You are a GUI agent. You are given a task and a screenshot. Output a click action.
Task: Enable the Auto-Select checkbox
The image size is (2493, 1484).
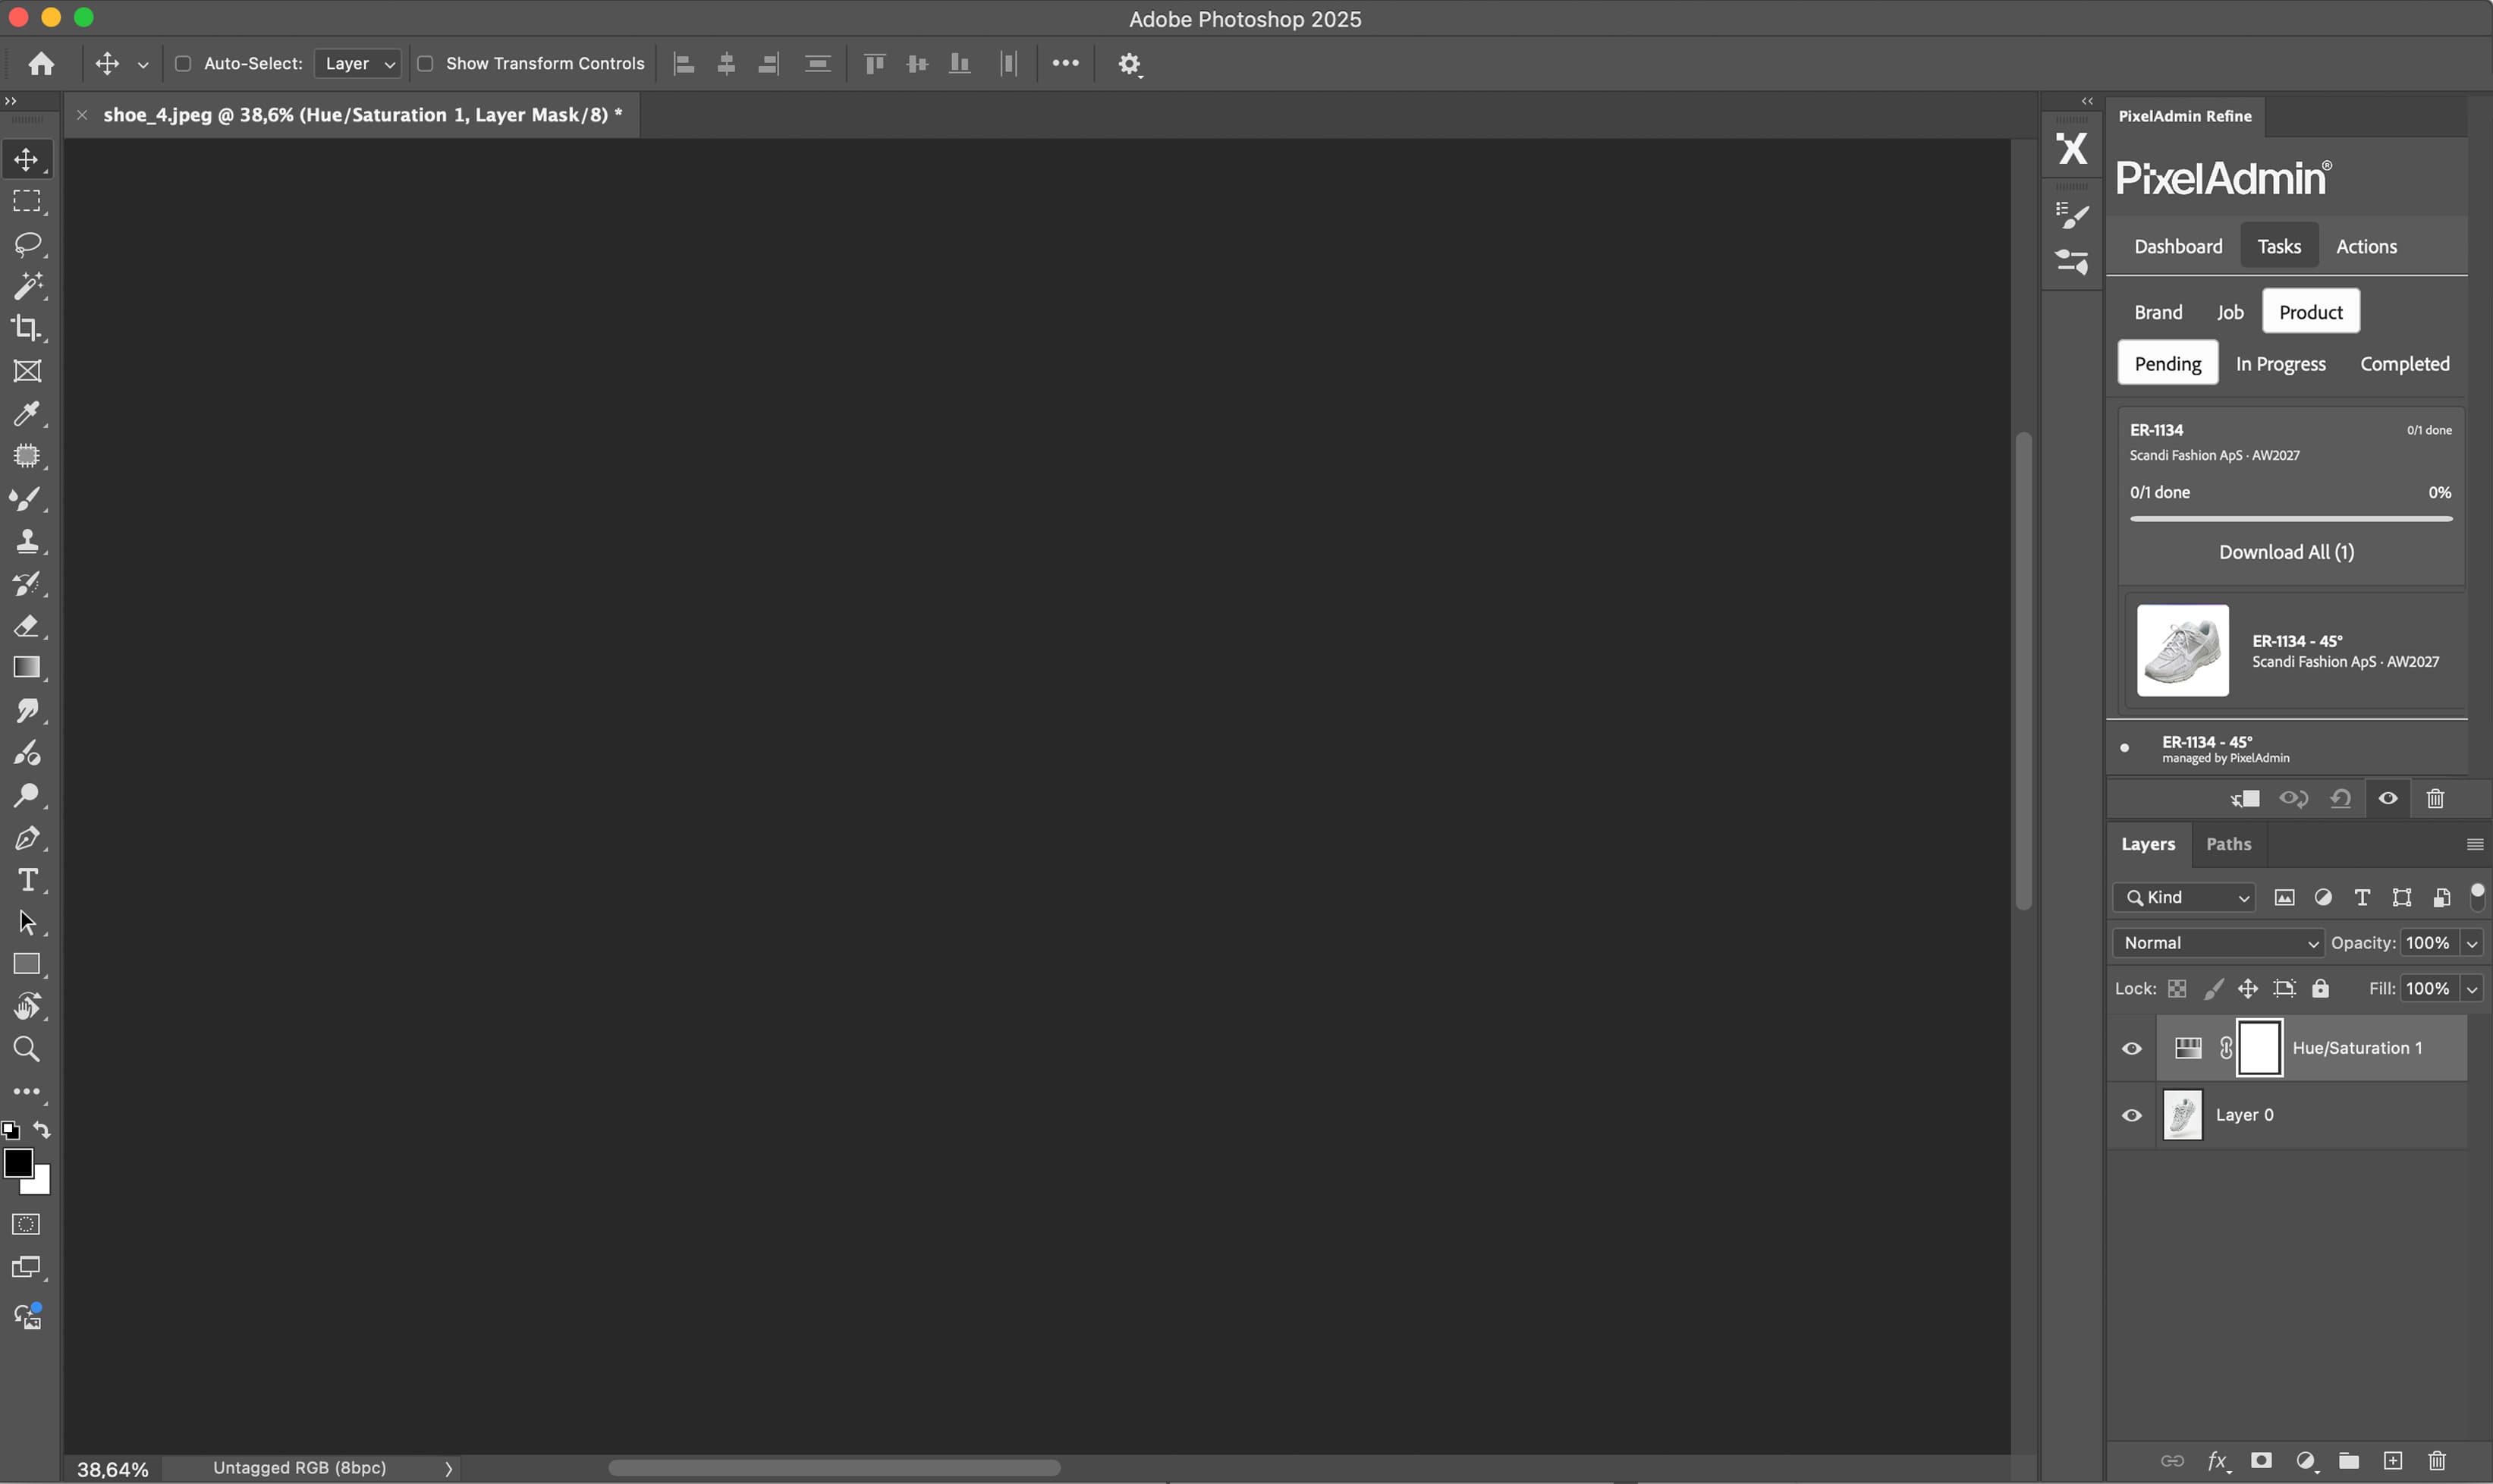click(183, 63)
